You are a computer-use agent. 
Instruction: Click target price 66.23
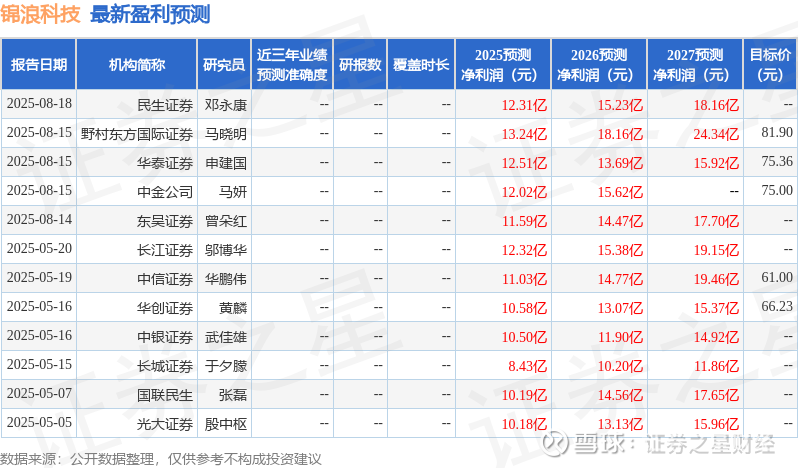777,307
